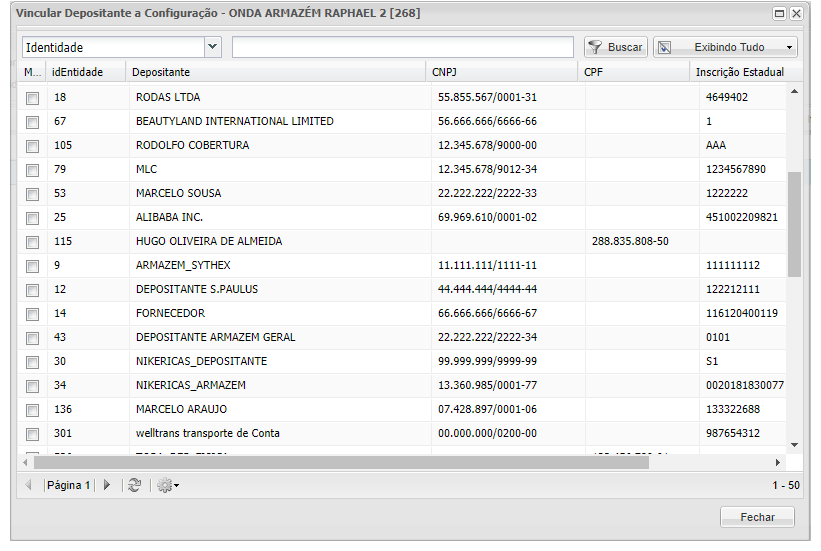821x551 pixels.
Task: Select welltrans transporte de Conta checkbox
Action: pyautogui.click(x=32, y=434)
